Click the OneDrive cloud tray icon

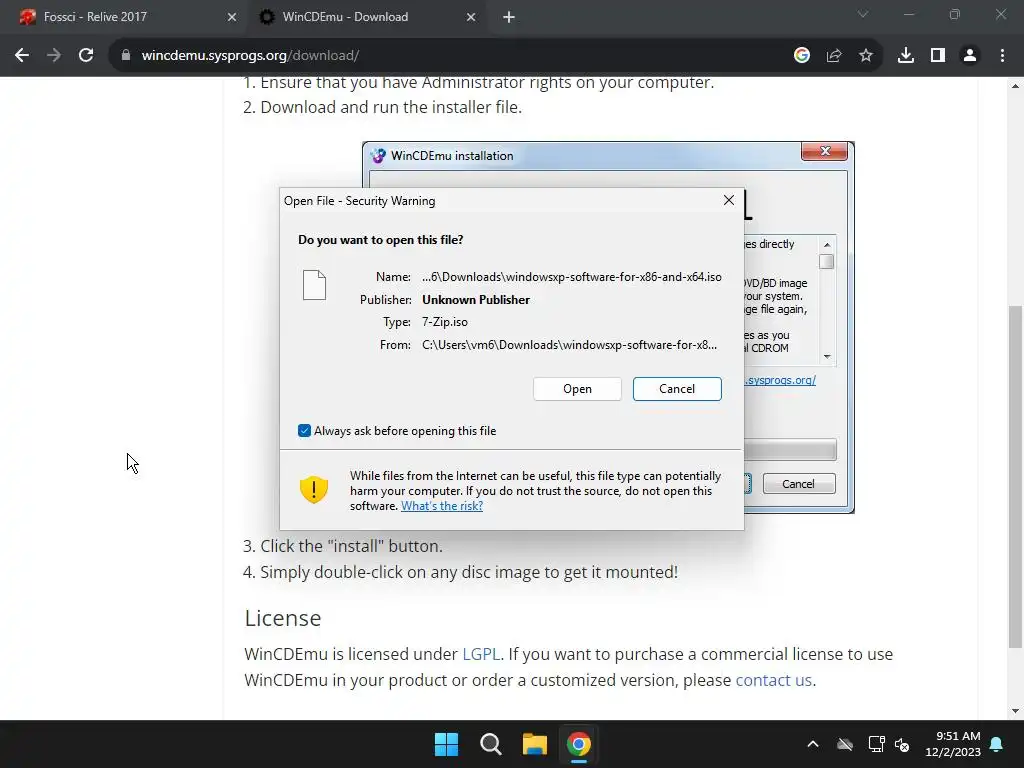coord(845,744)
